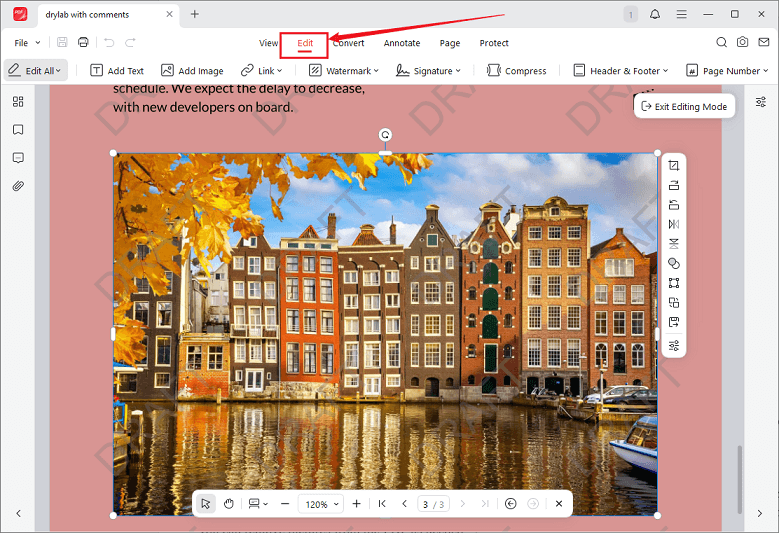Image resolution: width=779 pixels, height=533 pixels.
Task: Zoom out with the minus button
Action: tap(285, 504)
